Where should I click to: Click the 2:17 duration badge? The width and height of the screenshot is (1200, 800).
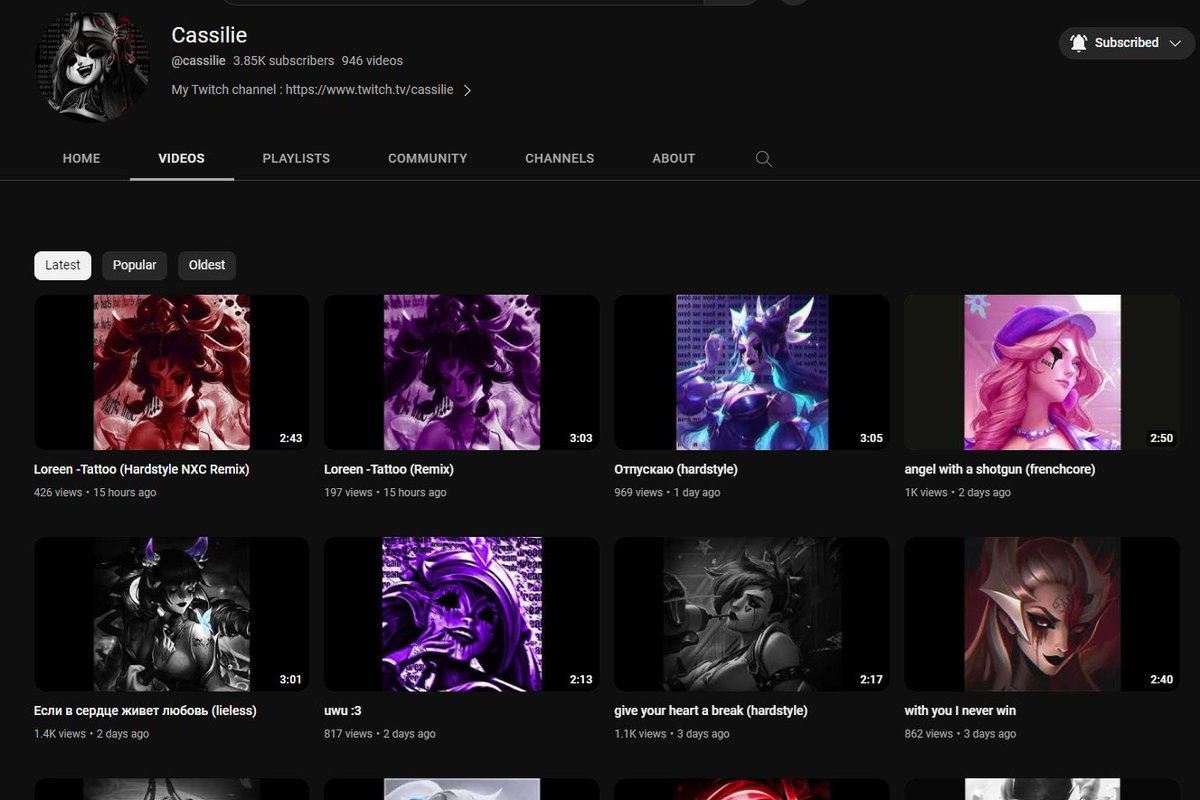(x=870, y=680)
